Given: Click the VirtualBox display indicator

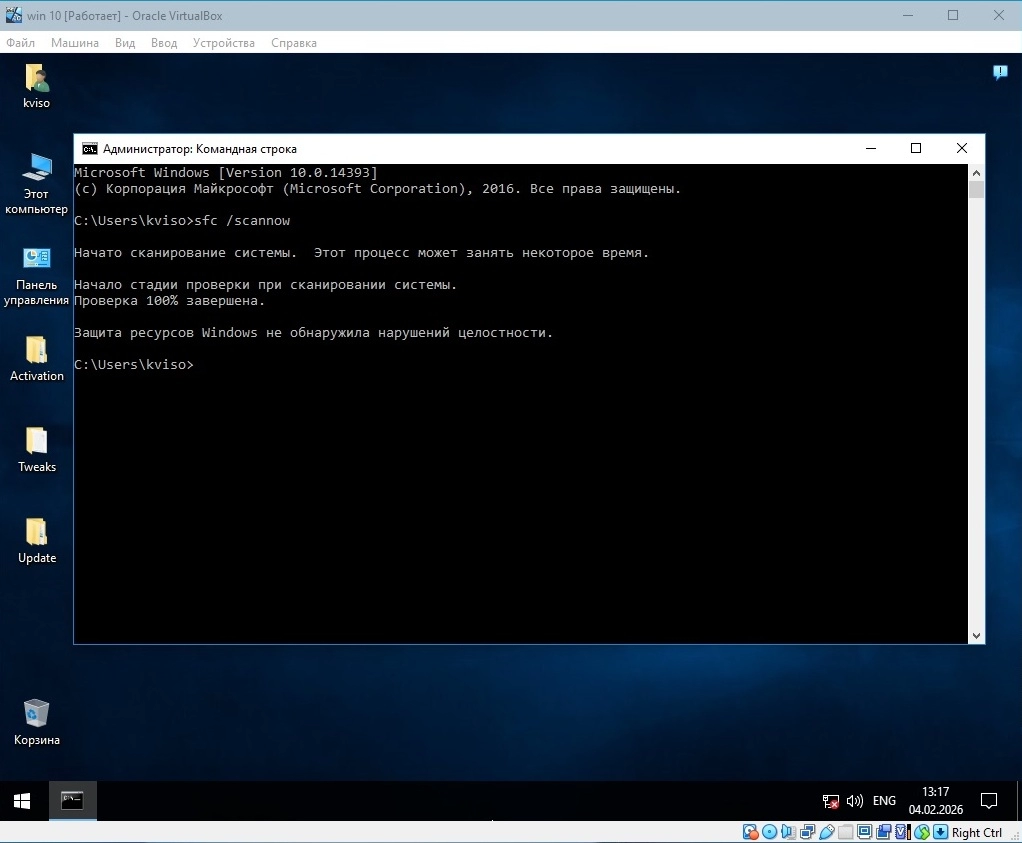Looking at the screenshot, I should (x=865, y=832).
